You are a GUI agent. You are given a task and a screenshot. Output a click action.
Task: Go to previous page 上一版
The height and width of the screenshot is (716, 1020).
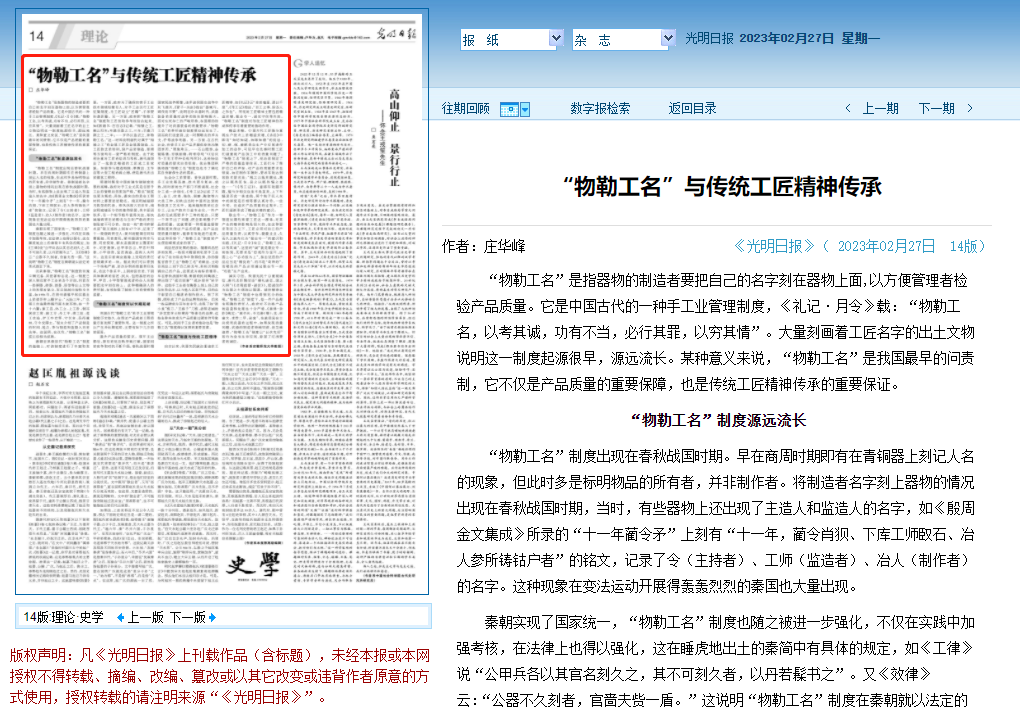pos(145,617)
